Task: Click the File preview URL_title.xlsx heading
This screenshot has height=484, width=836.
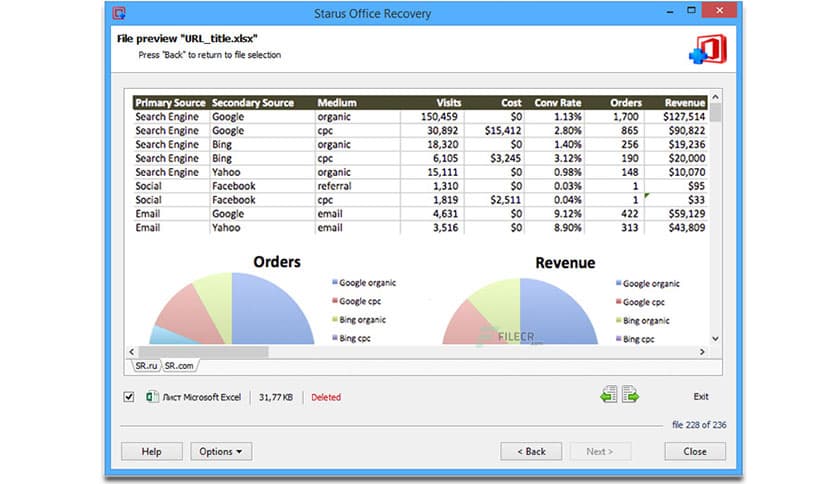Action: click(187, 38)
